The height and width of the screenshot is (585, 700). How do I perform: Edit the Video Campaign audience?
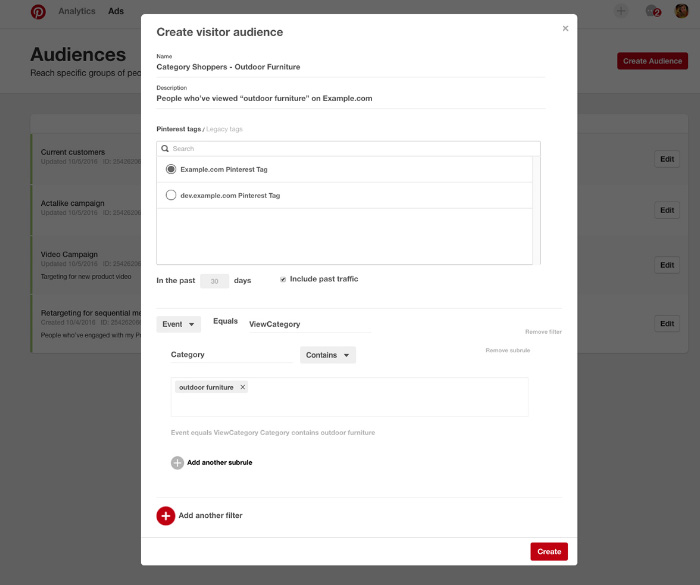pyautogui.click(x=667, y=265)
